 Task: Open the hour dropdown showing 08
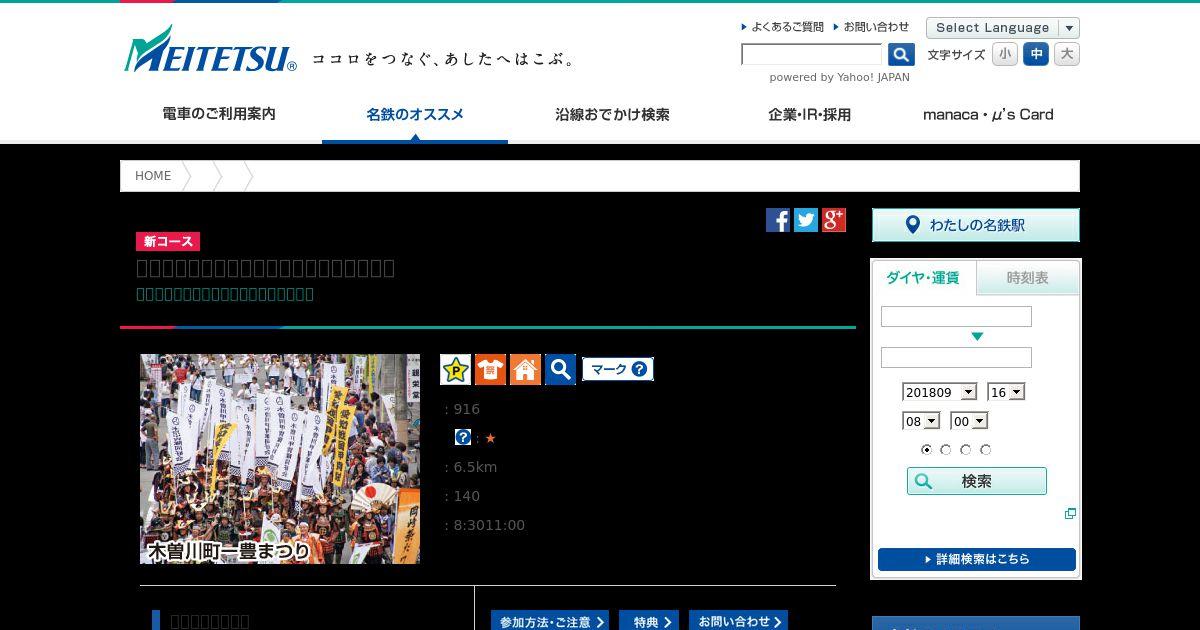921,421
